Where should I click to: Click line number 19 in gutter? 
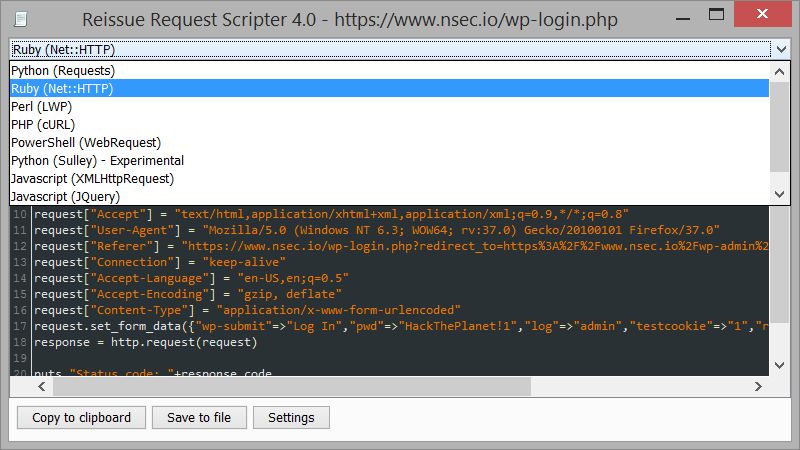[20, 358]
